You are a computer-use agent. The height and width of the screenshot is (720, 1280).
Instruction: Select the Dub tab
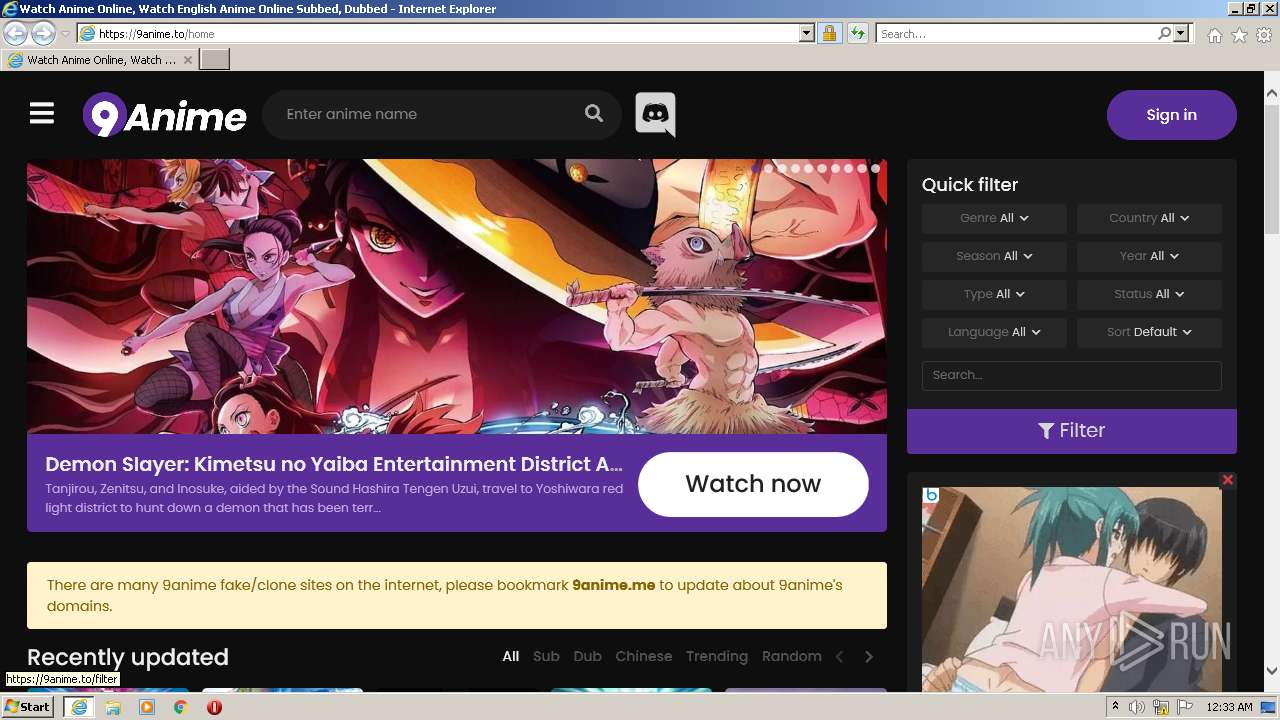[x=587, y=656]
